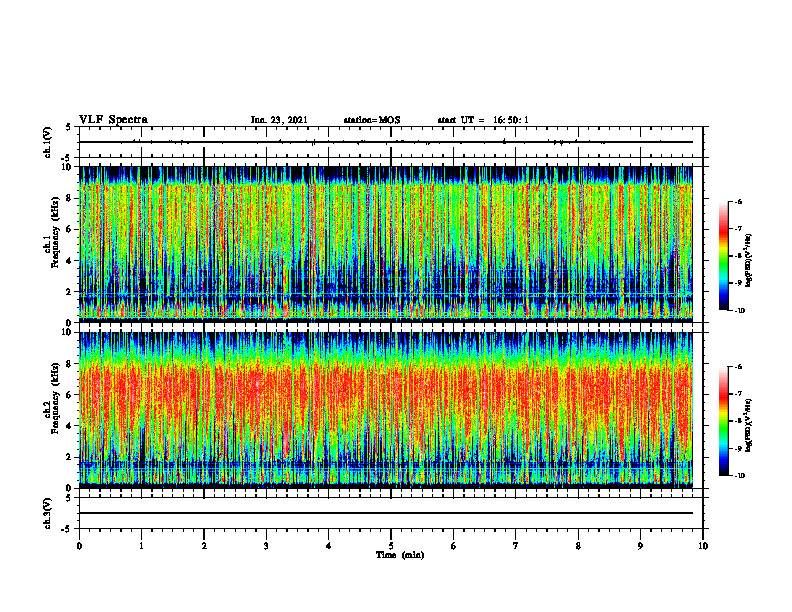Viewport: 792px width, 612px height.
Task: Click inside the ch.1 spectrogram panel
Action: pyautogui.click(x=386, y=244)
